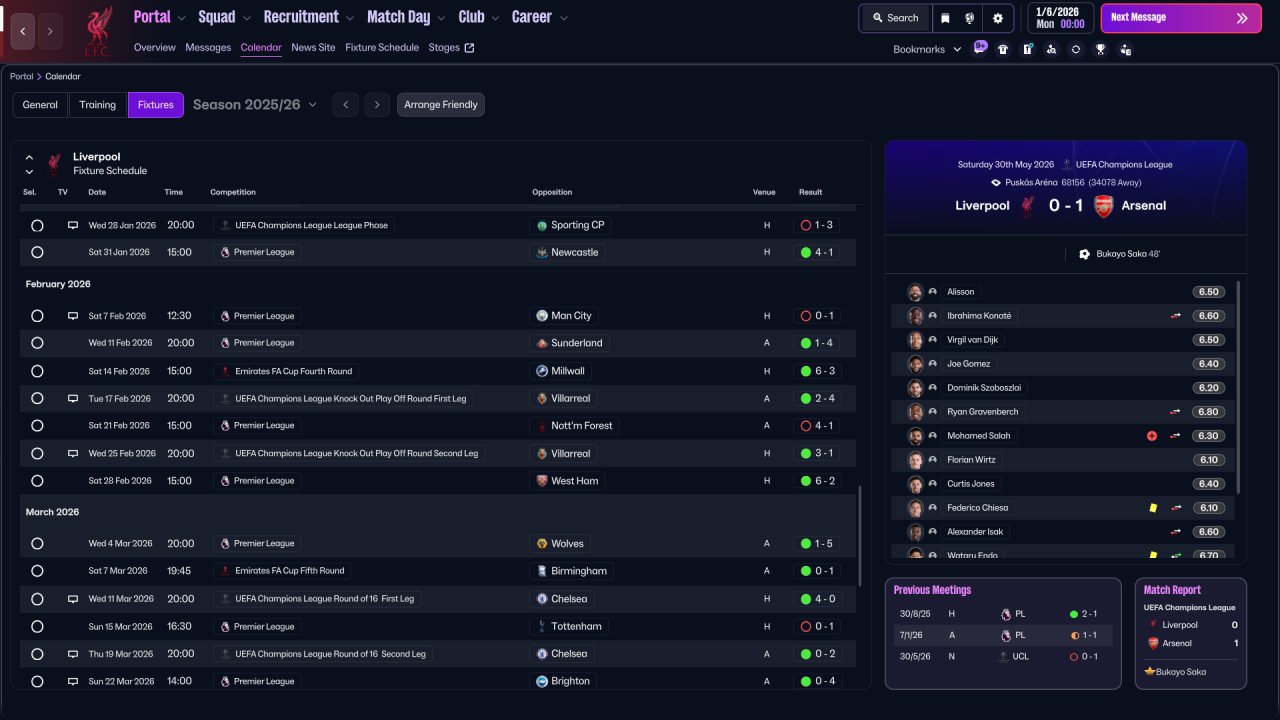This screenshot has height=720, width=1280.
Task: Select the Tottenham fixture radio button
Action: tap(37, 627)
